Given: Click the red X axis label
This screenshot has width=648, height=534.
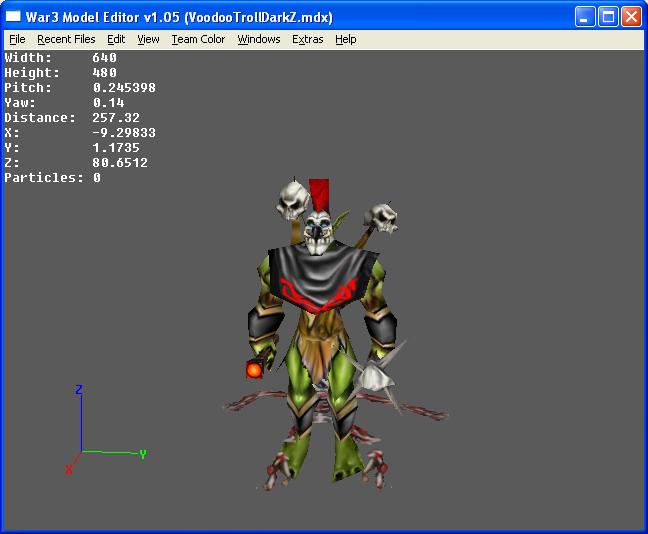Looking at the screenshot, I should click(69, 469).
